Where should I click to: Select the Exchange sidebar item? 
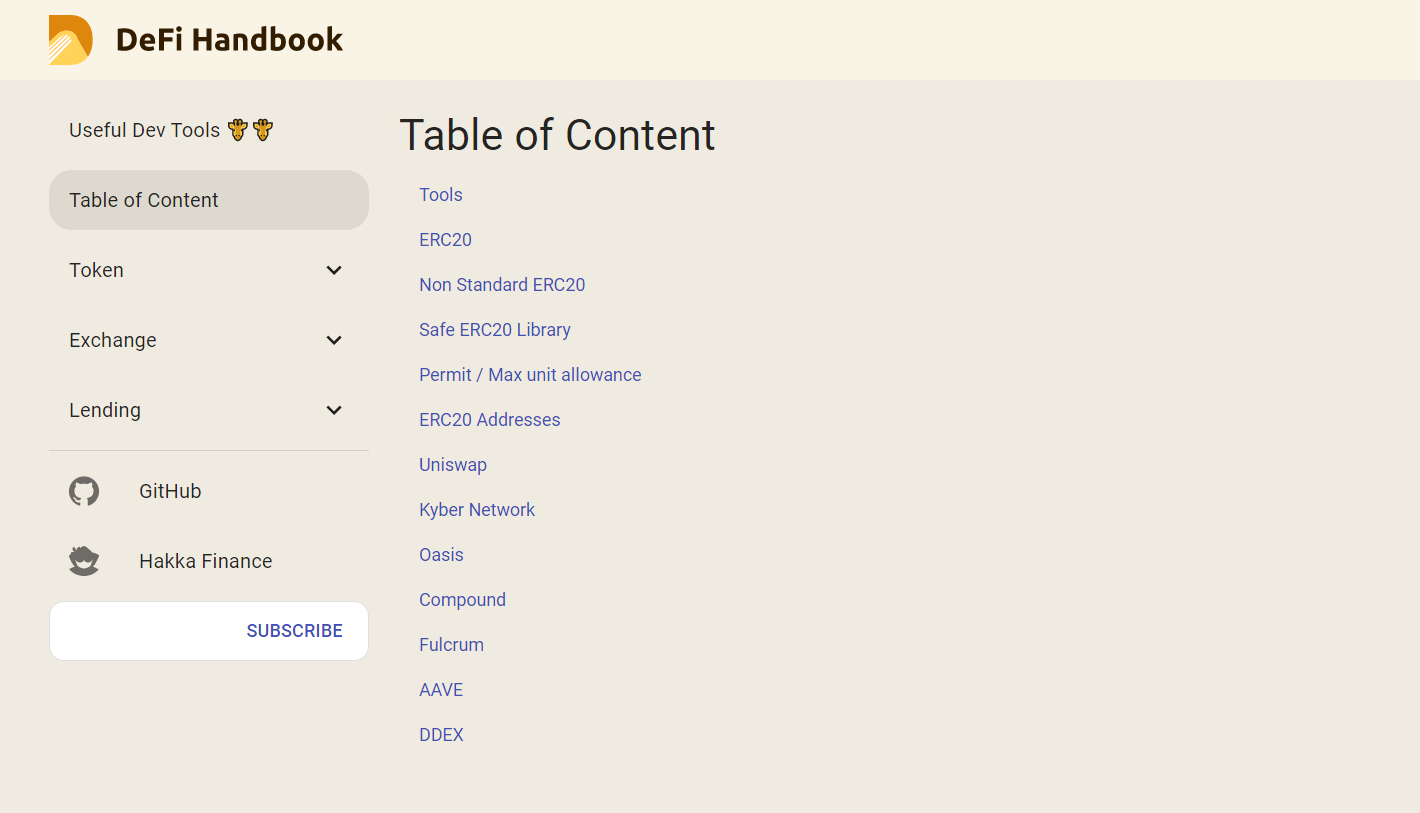click(x=209, y=340)
